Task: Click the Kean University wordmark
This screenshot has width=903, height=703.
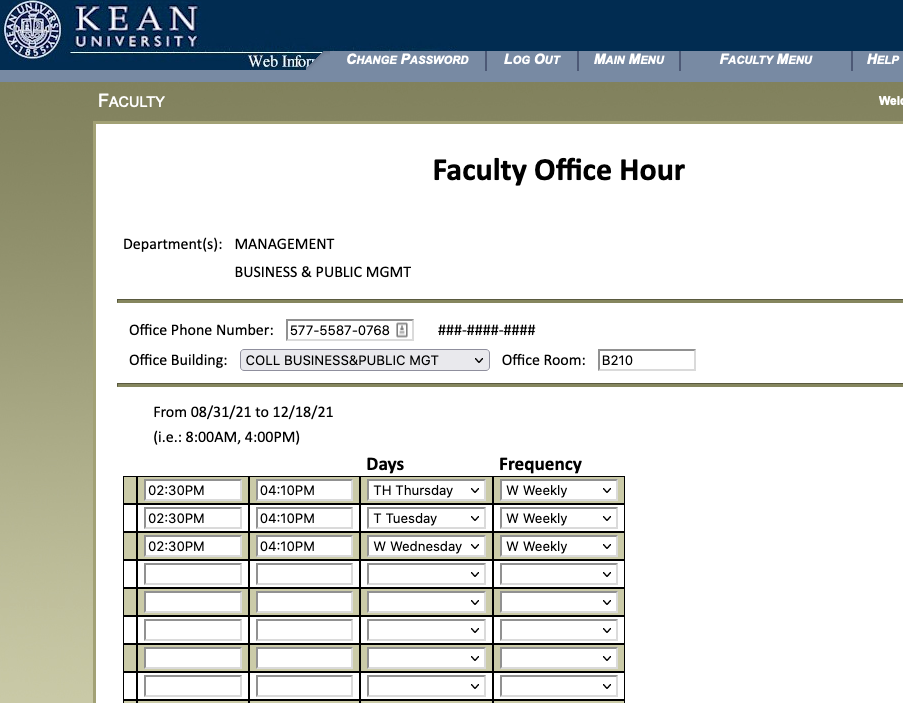Action: (x=136, y=26)
